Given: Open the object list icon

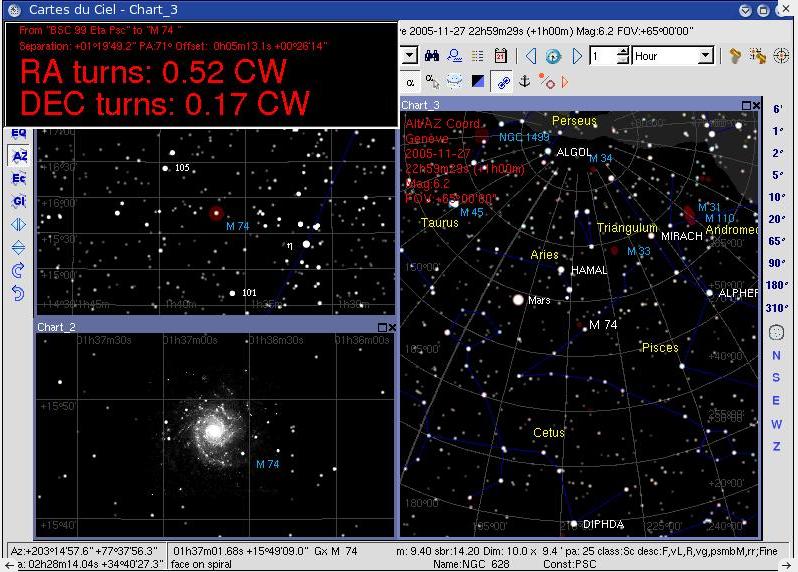Looking at the screenshot, I should pos(477,55).
